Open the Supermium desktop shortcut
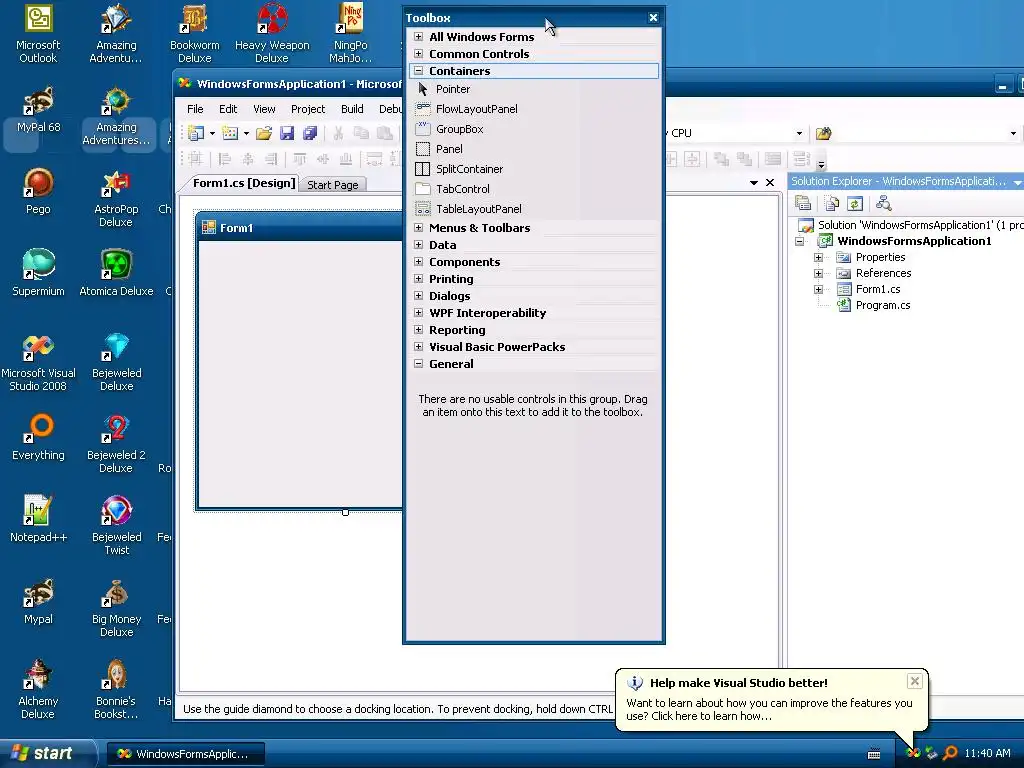 (x=38, y=273)
